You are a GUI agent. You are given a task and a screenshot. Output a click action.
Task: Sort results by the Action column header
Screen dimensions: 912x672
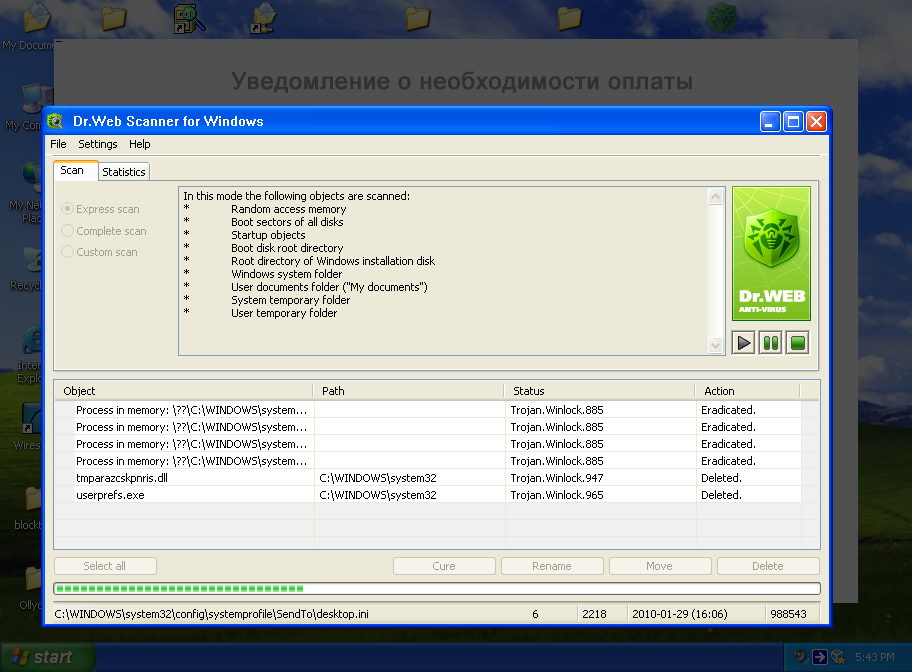747,391
